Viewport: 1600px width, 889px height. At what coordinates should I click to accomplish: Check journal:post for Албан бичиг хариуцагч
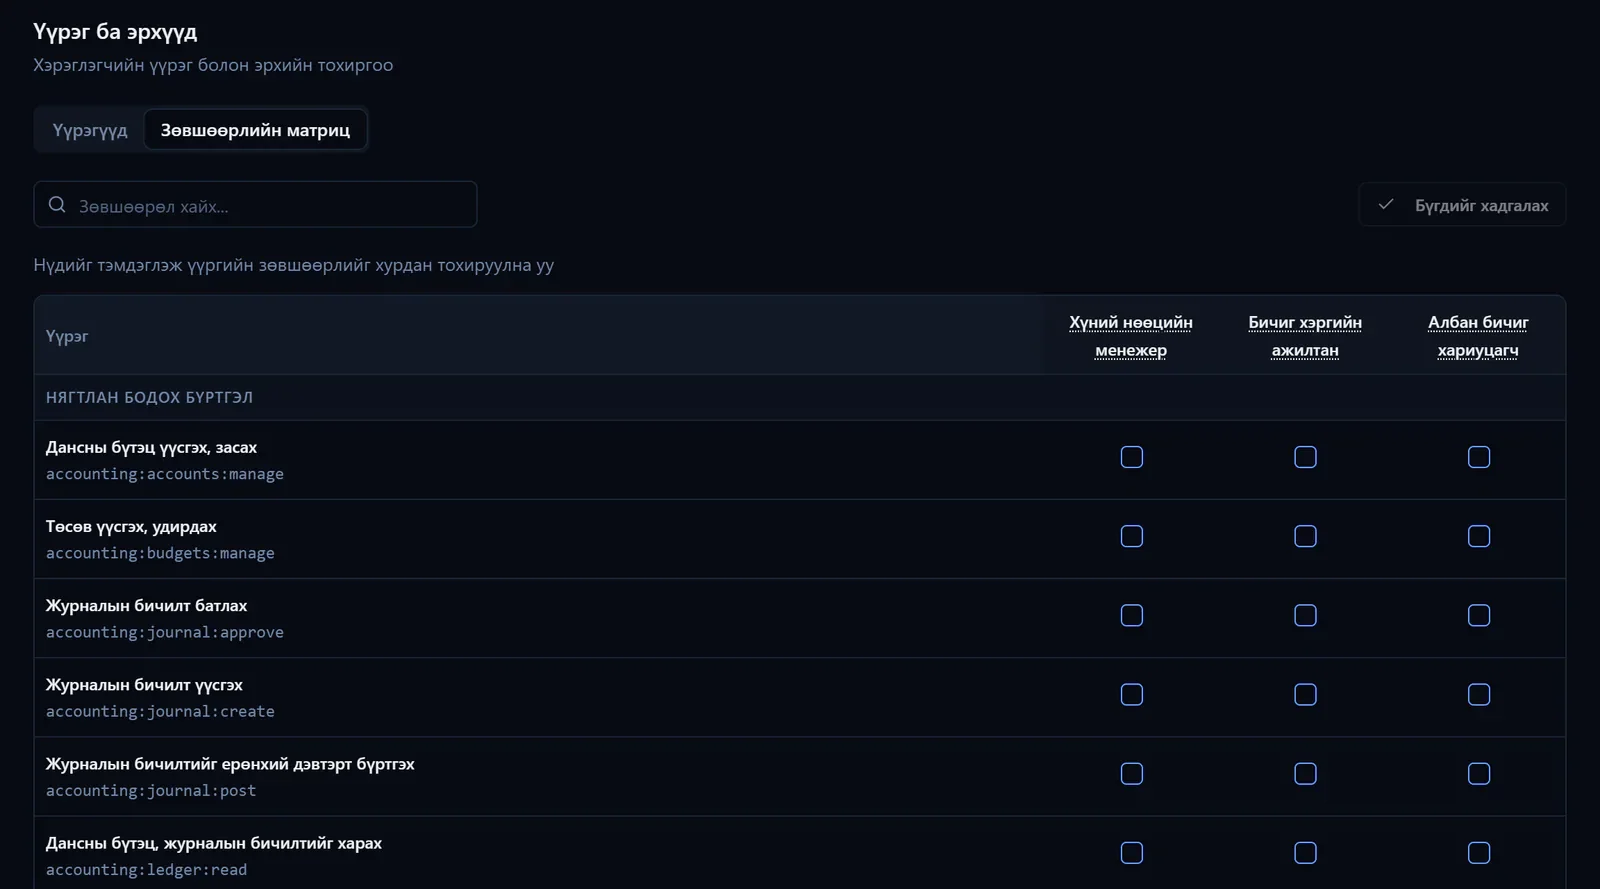coord(1479,773)
